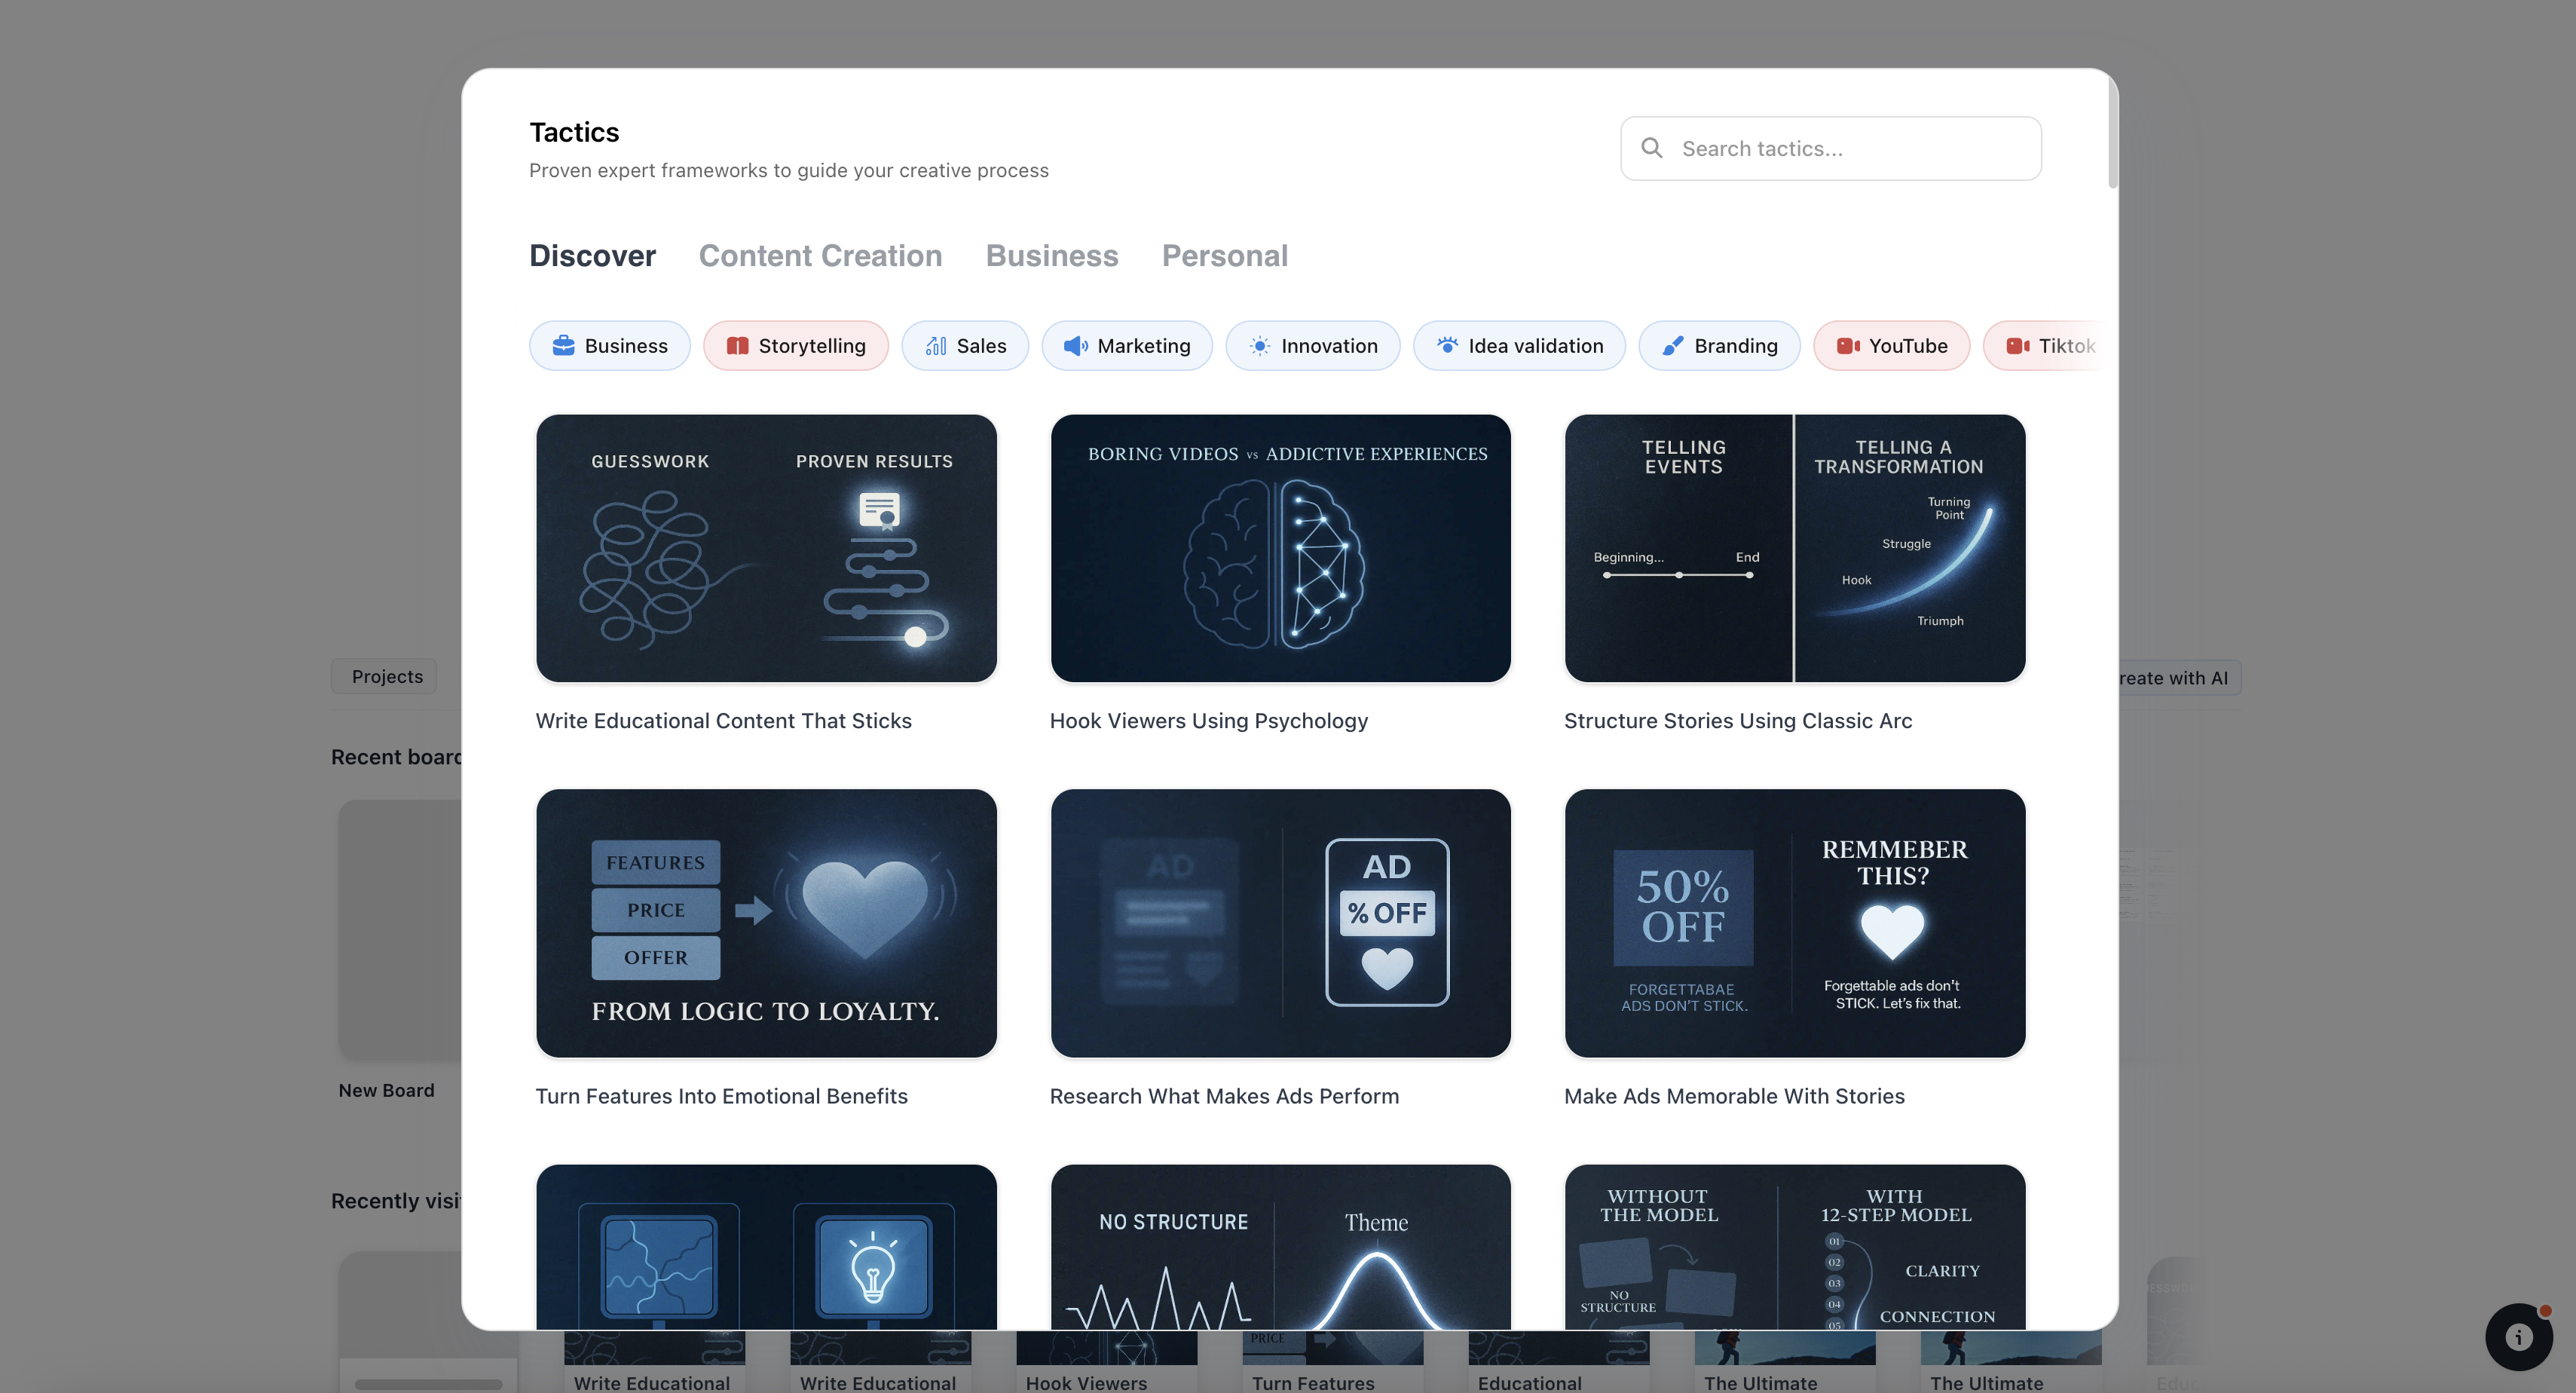The image size is (2576, 1393).
Task: Open the Write Educational Content That Sticks tactic
Action: click(x=766, y=549)
